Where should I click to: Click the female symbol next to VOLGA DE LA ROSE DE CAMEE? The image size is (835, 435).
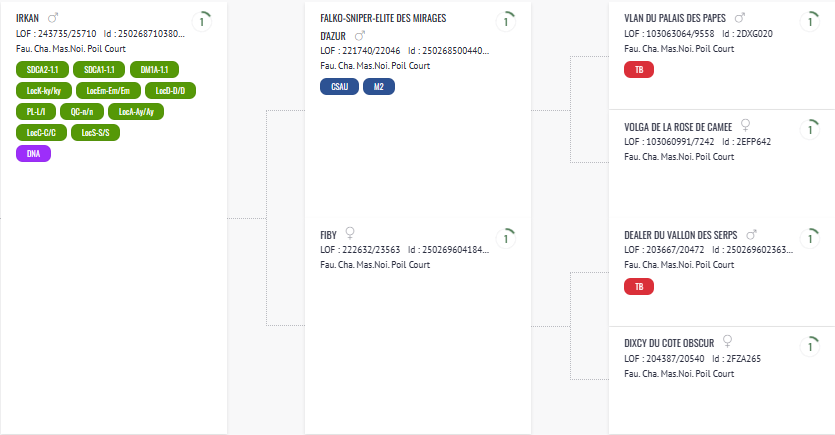pyautogui.click(x=746, y=125)
